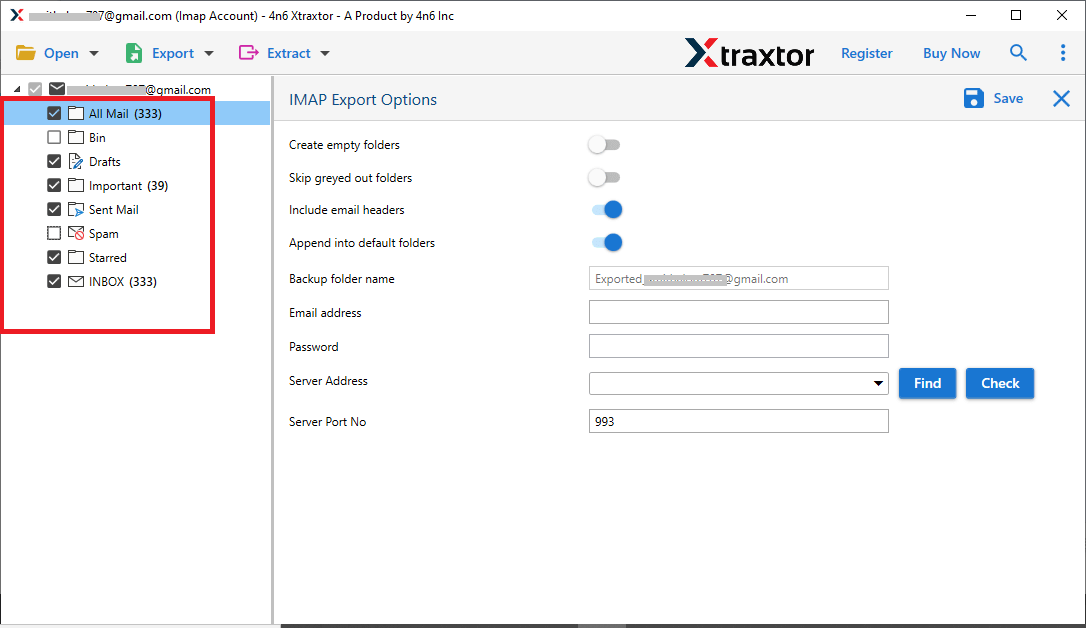Click Buy Now in the top bar
The image size is (1086, 628).
(951, 52)
